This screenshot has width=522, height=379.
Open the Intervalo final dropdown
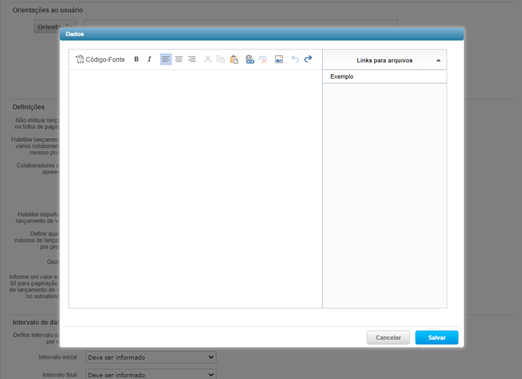pyautogui.click(x=151, y=375)
